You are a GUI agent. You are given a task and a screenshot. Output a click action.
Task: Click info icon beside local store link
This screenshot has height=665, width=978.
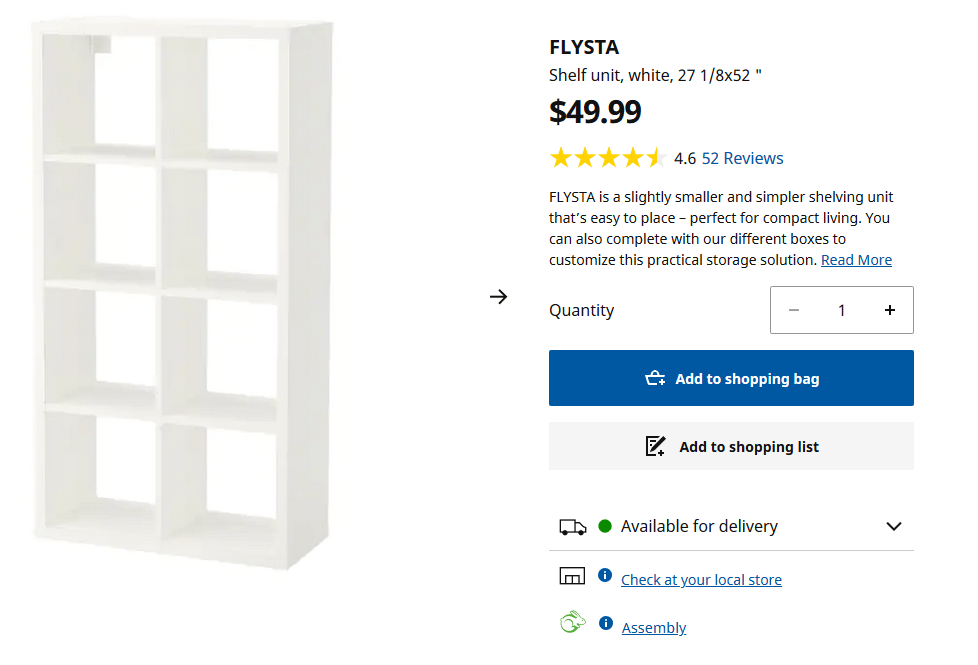coord(605,575)
